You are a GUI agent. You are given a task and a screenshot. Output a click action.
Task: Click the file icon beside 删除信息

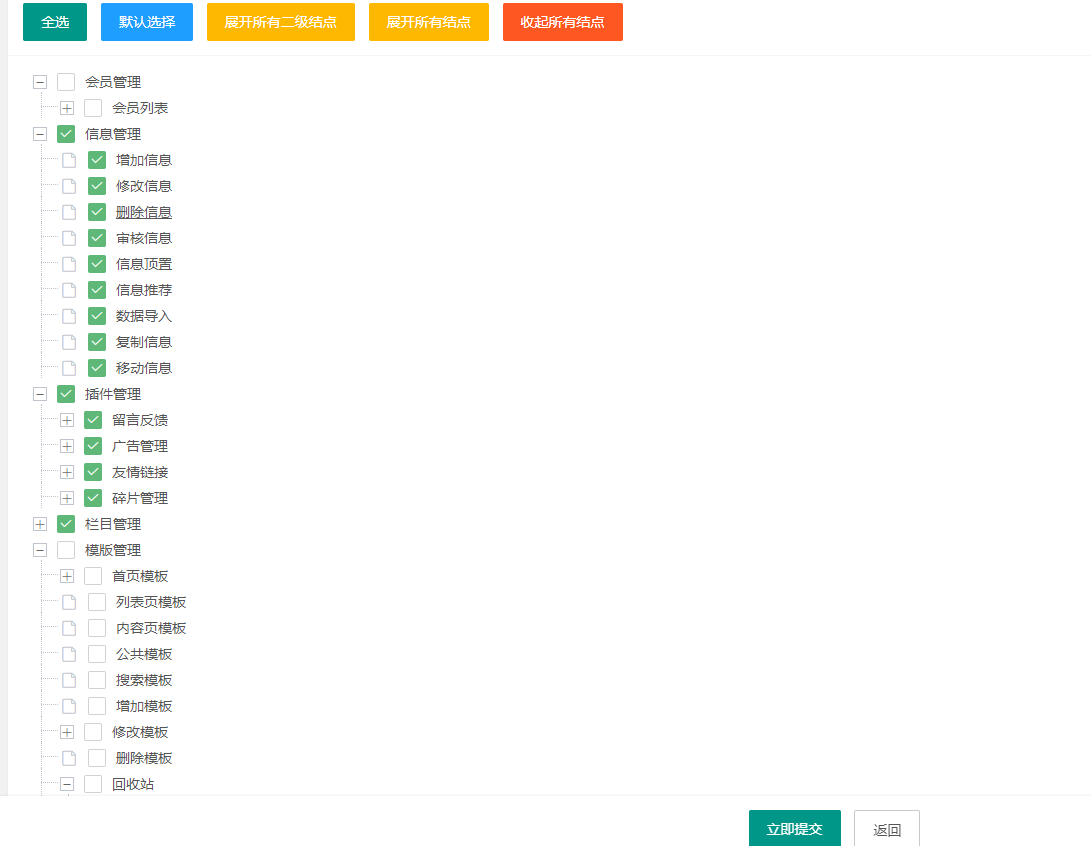click(x=69, y=212)
